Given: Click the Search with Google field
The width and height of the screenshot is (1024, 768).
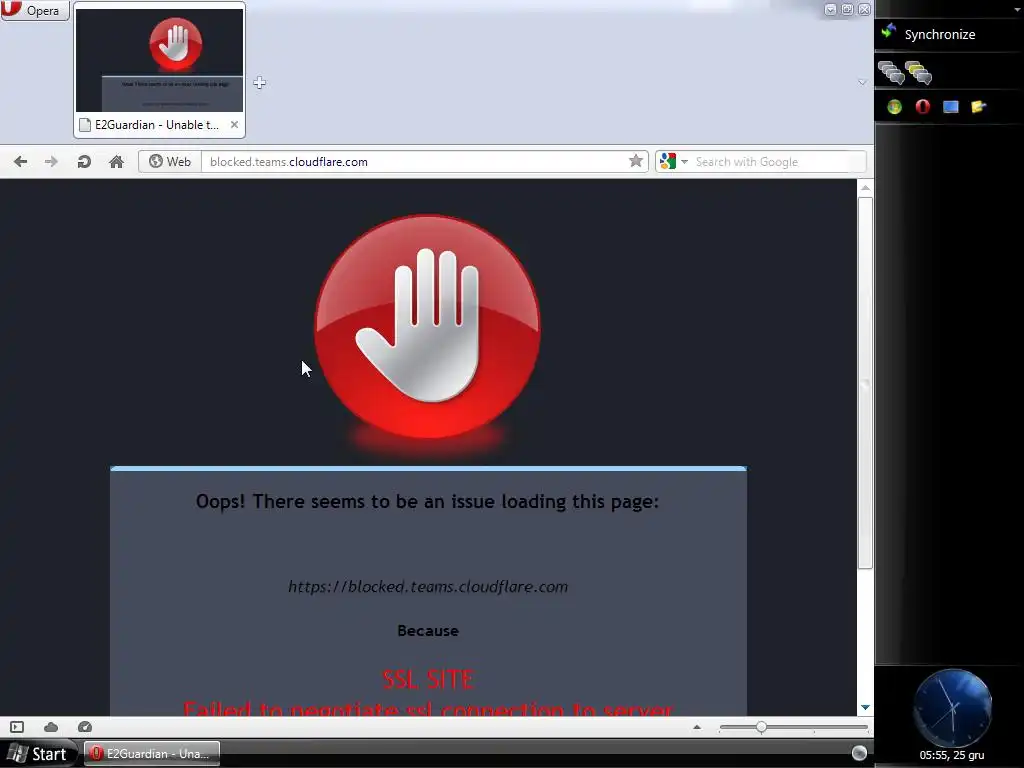Looking at the screenshot, I should pos(777,161).
